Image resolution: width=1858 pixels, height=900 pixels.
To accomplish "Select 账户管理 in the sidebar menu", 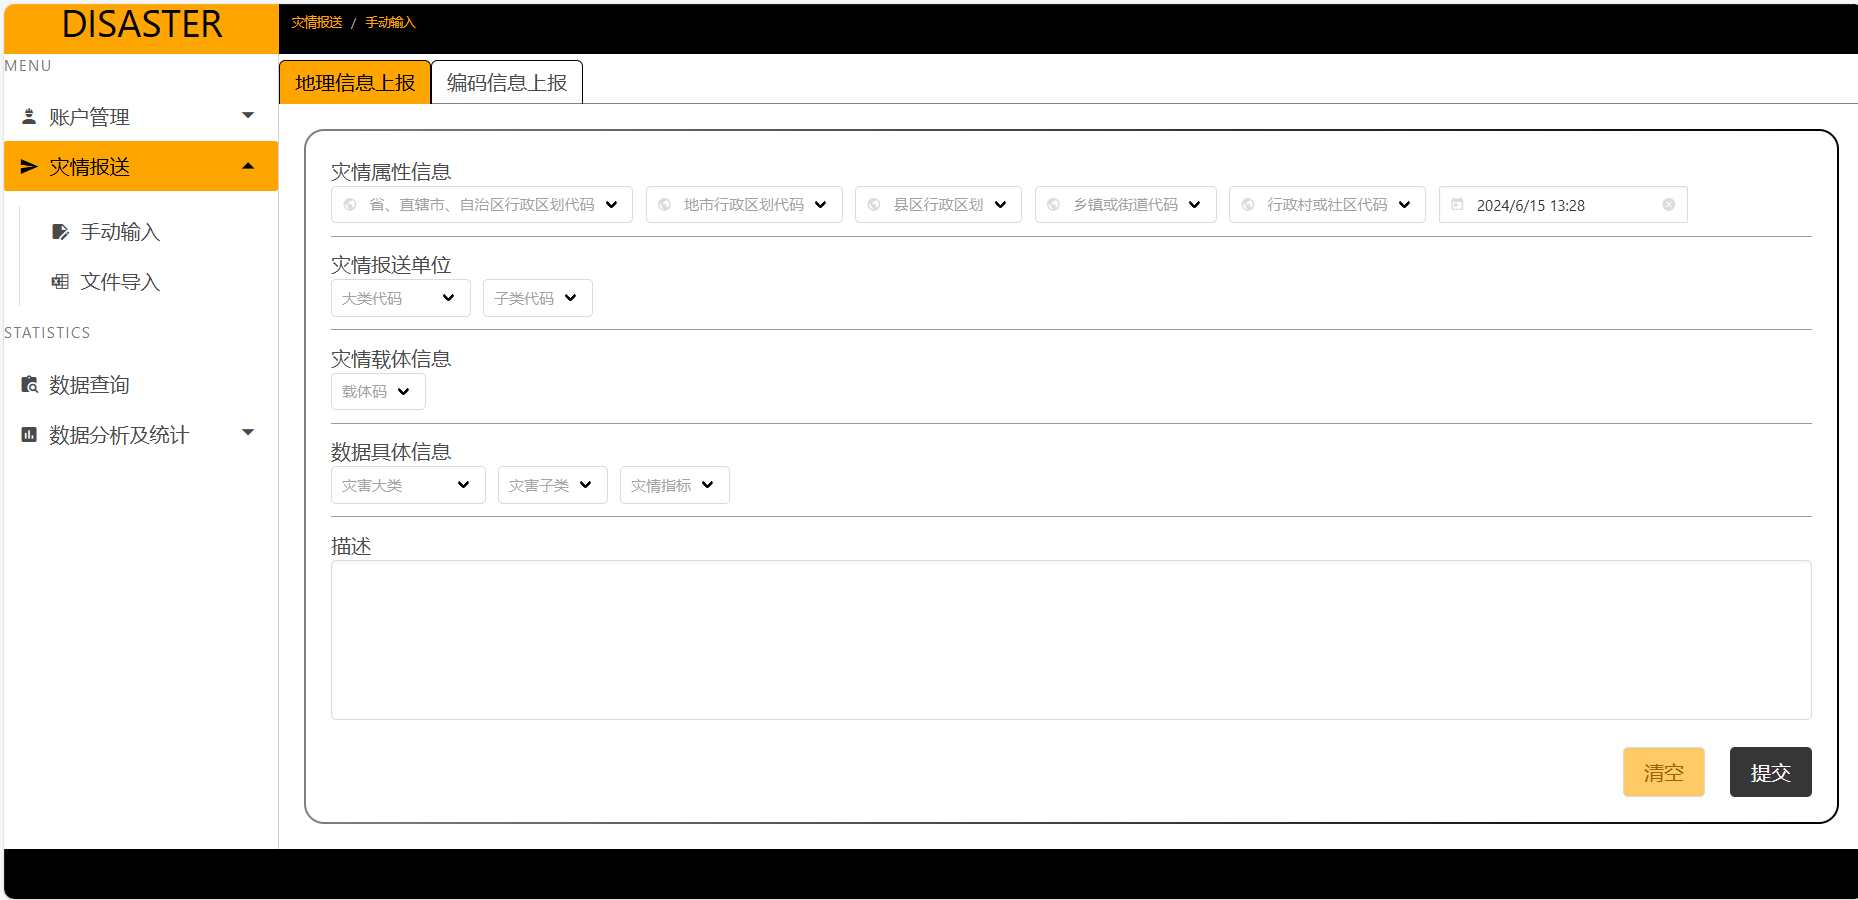I will coord(141,117).
